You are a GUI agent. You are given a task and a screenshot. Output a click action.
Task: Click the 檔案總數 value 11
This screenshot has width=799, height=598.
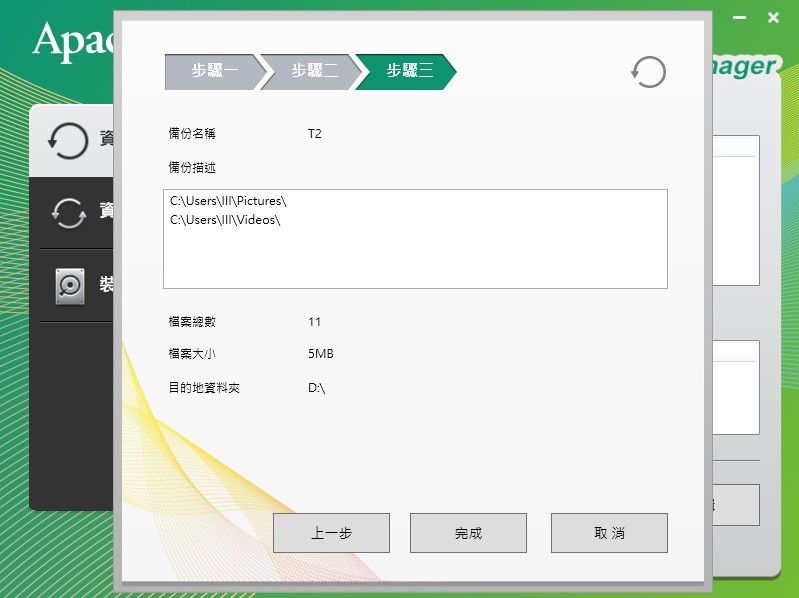pos(314,322)
